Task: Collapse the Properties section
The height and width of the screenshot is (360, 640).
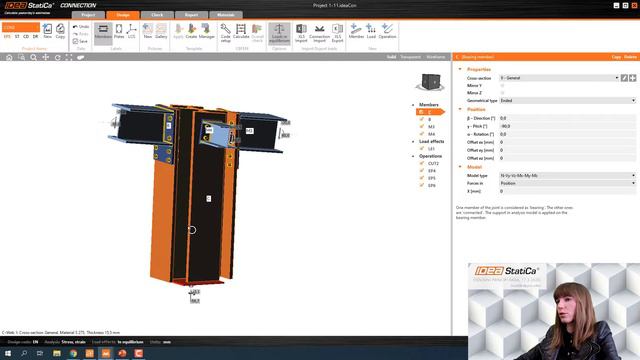Action: [460, 69]
